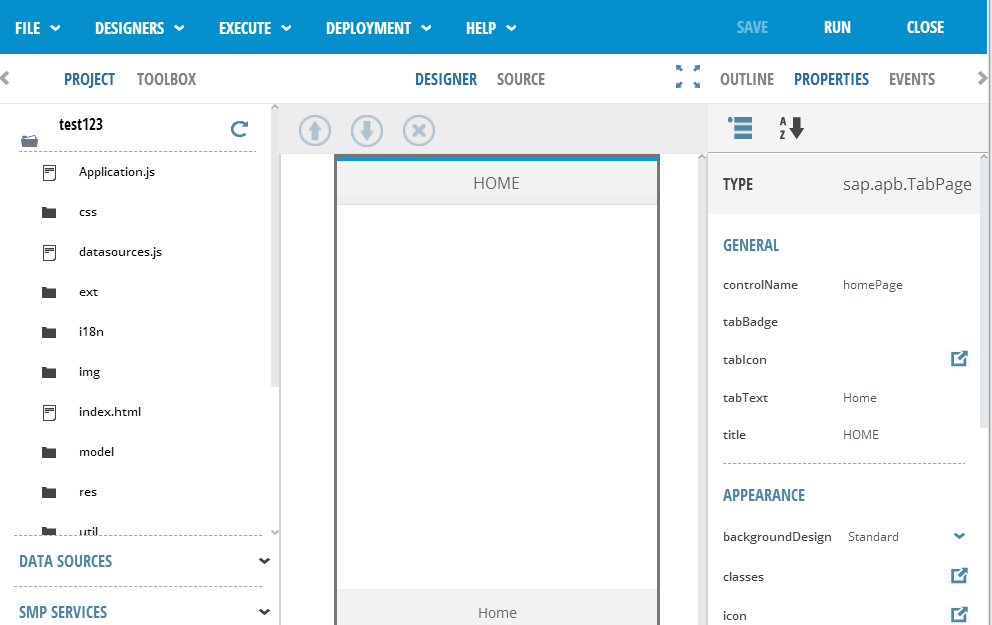Image resolution: width=992 pixels, height=625 pixels.
Task: Open the DESIGNERS menu
Action: pos(139,28)
